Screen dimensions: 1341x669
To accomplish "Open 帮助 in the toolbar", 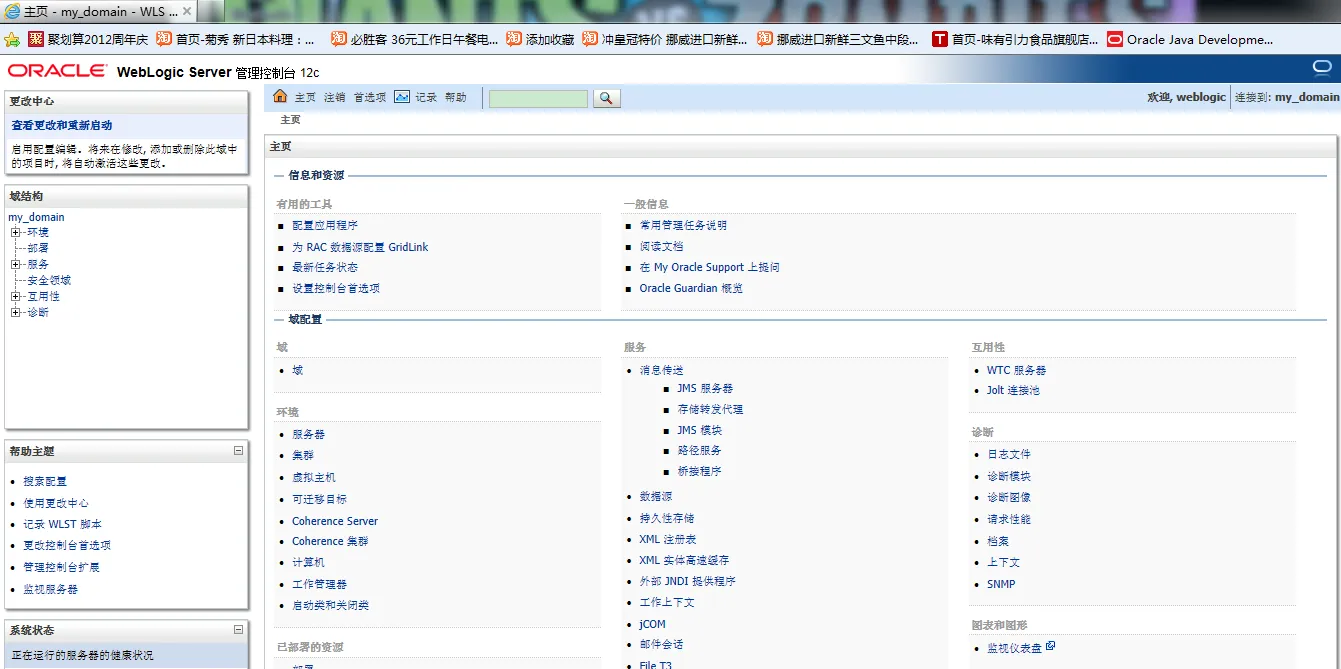I will (x=456, y=98).
